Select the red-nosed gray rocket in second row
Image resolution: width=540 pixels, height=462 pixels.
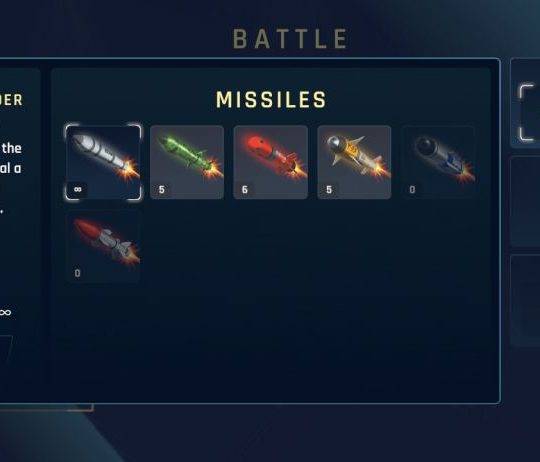point(103,246)
